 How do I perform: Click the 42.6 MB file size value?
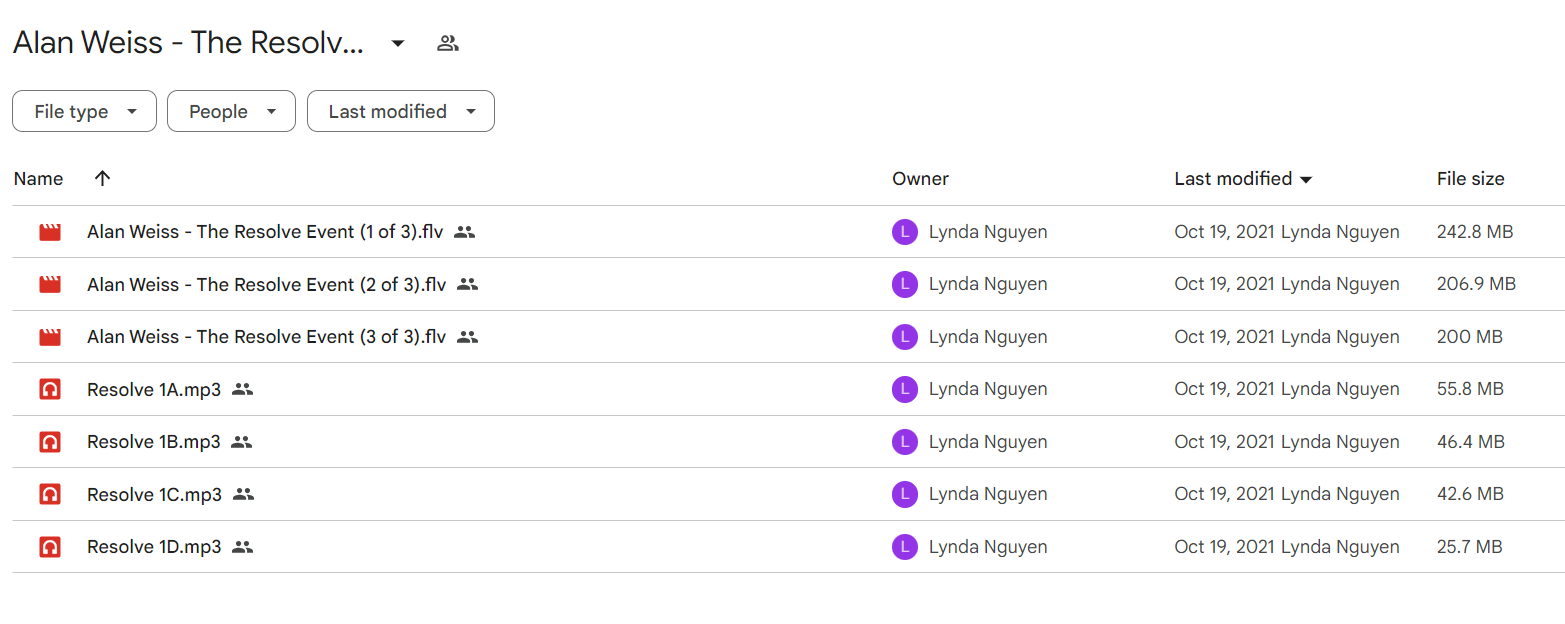coord(1470,494)
